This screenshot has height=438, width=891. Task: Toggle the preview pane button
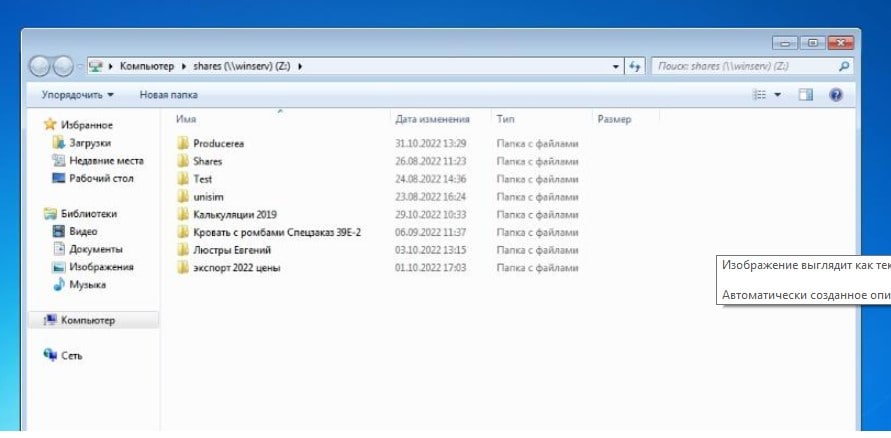tap(806, 95)
